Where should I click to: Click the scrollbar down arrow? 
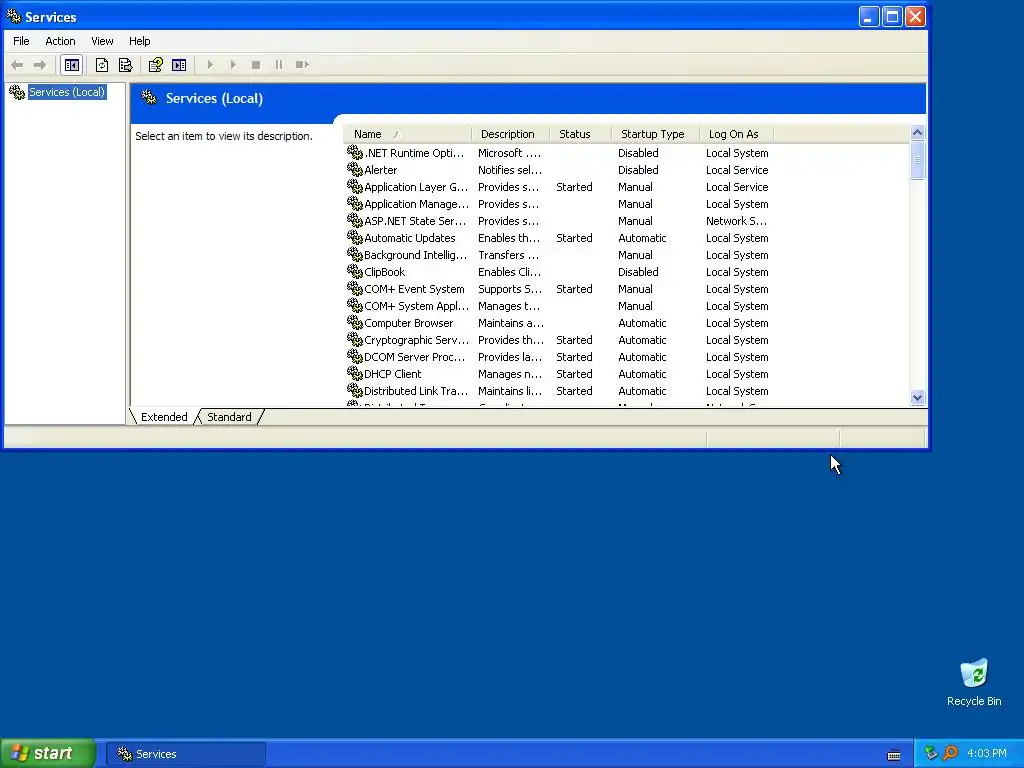(917, 398)
